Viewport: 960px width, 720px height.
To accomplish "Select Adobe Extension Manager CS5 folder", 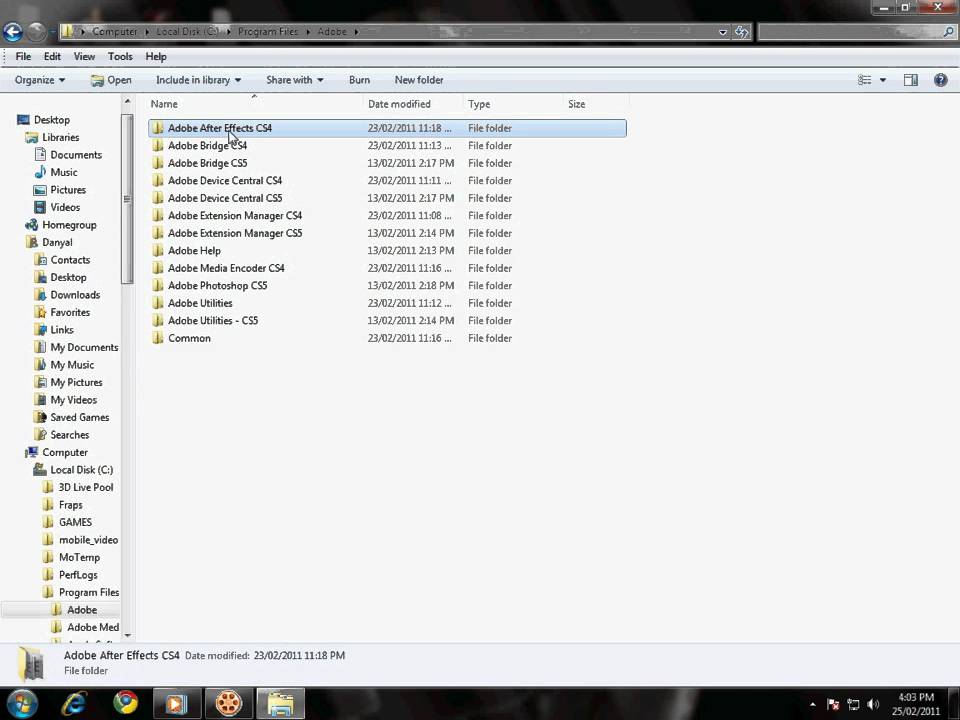I will 234,233.
